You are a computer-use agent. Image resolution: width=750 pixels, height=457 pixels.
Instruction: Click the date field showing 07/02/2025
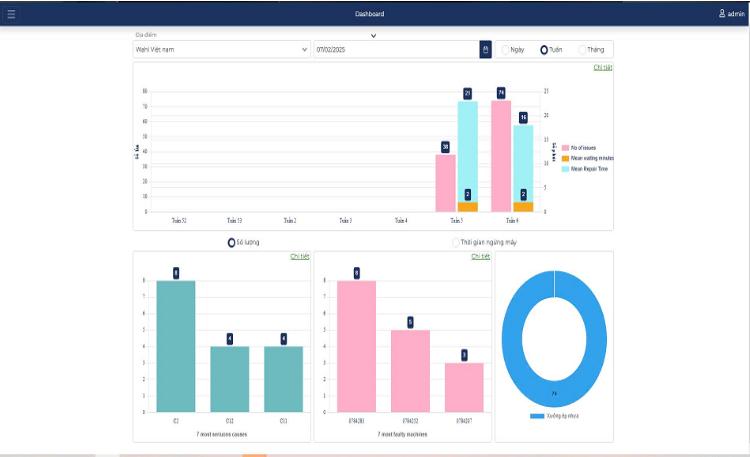pos(397,49)
